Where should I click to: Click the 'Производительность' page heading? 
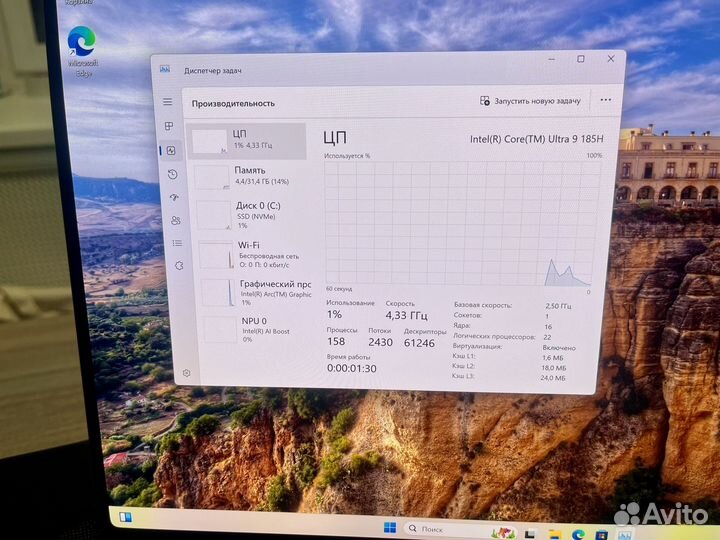233,103
